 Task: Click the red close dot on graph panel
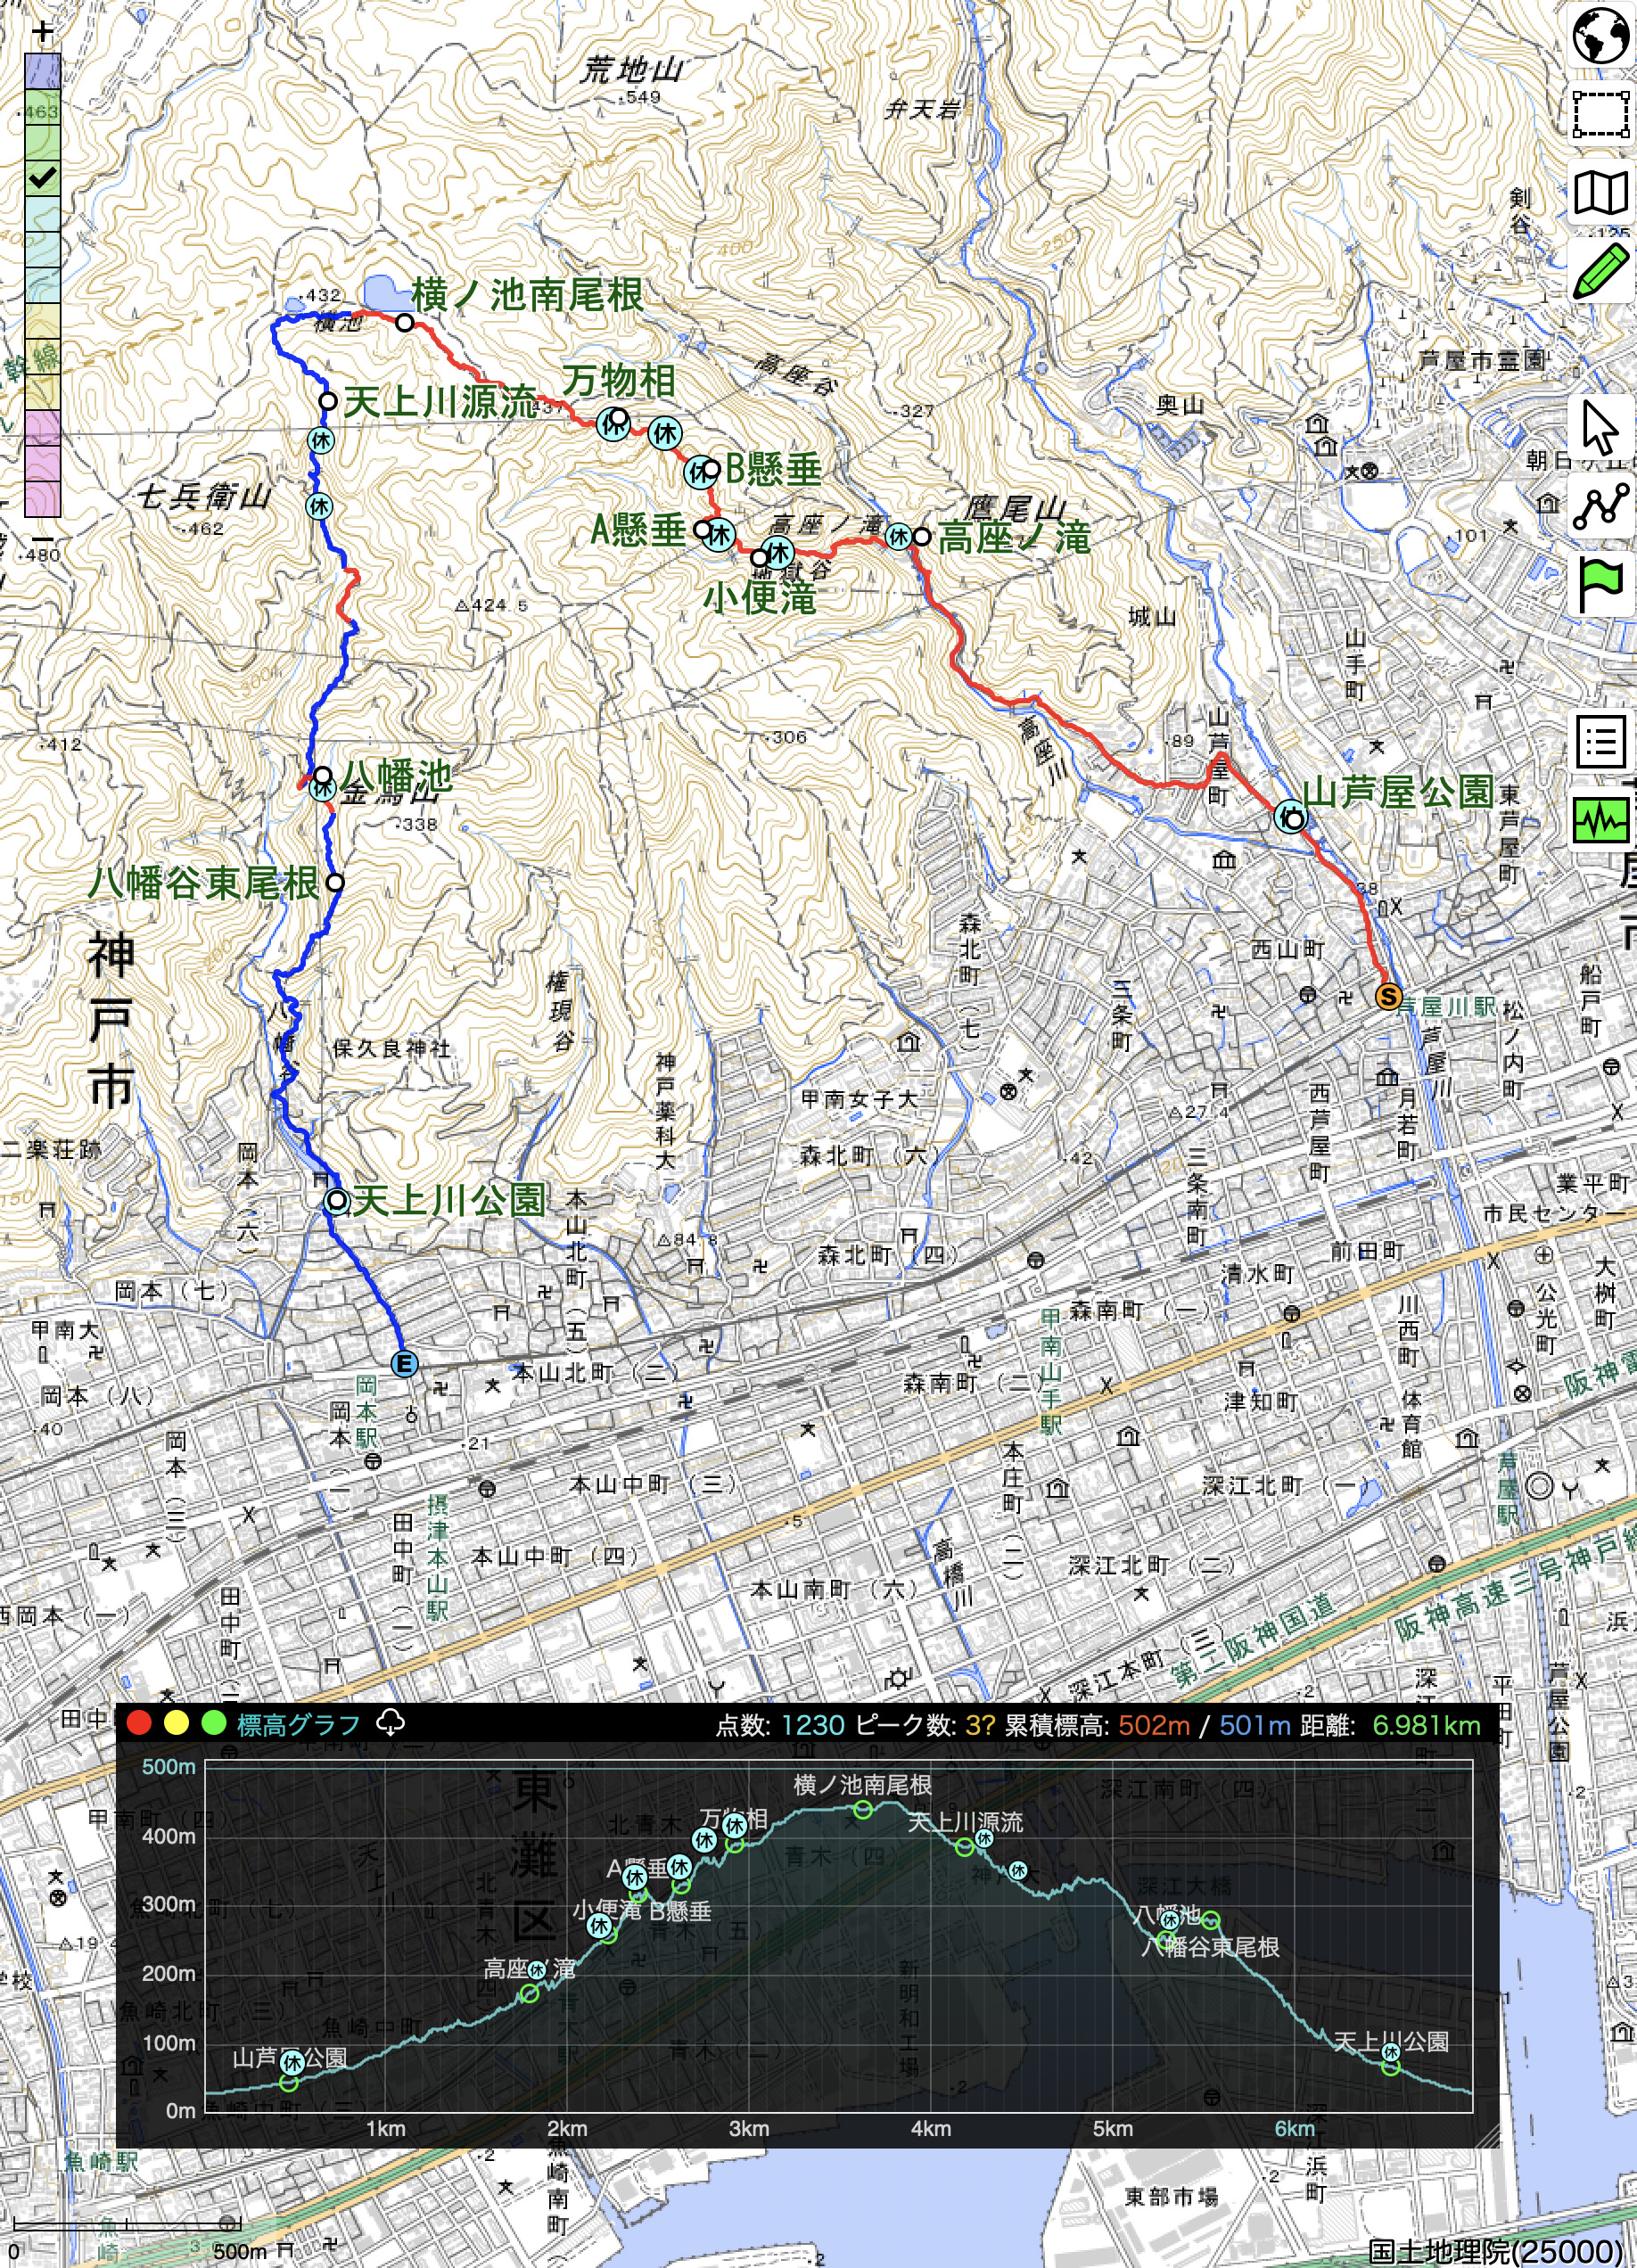click(139, 1722)
